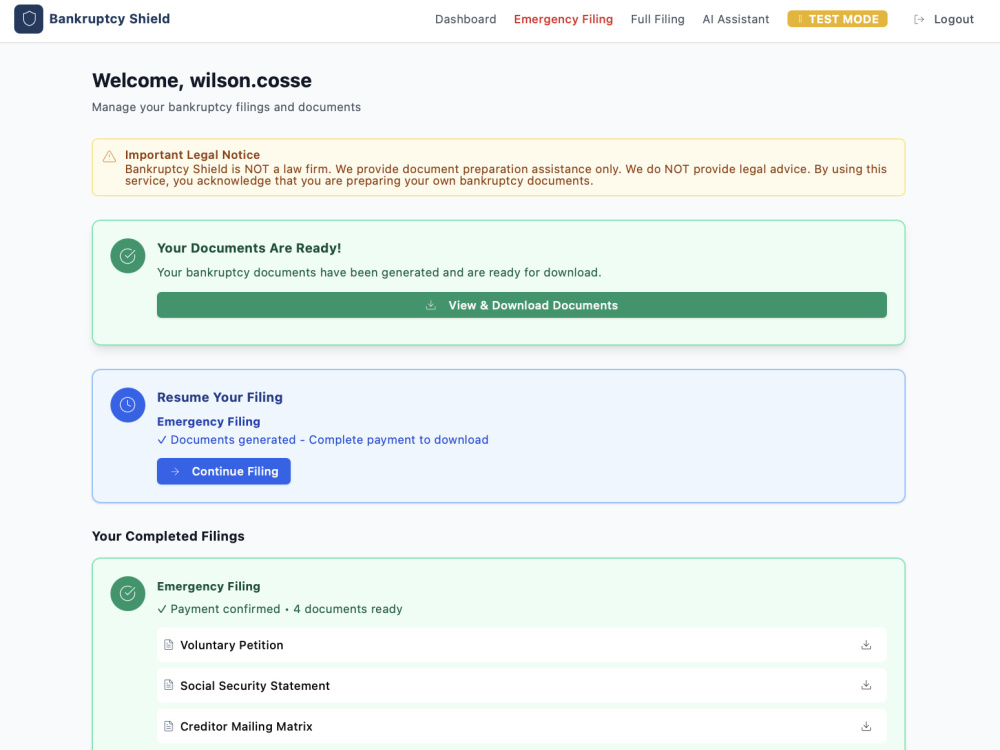Open the Full Filing nav item

658,19
